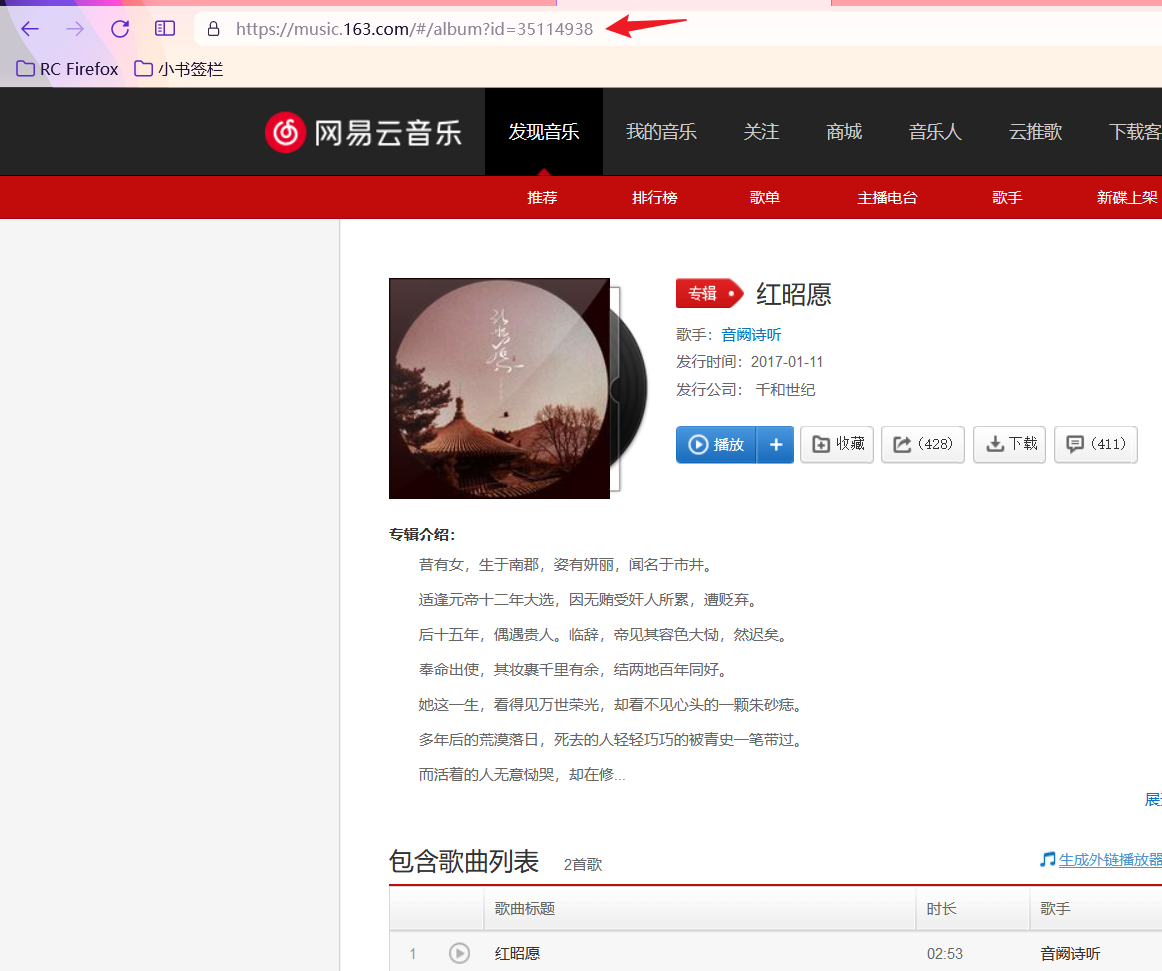Click the share button showing 428
Image resolution: width=1162 pixels, height=971 pixels.
tap(923, 444)
